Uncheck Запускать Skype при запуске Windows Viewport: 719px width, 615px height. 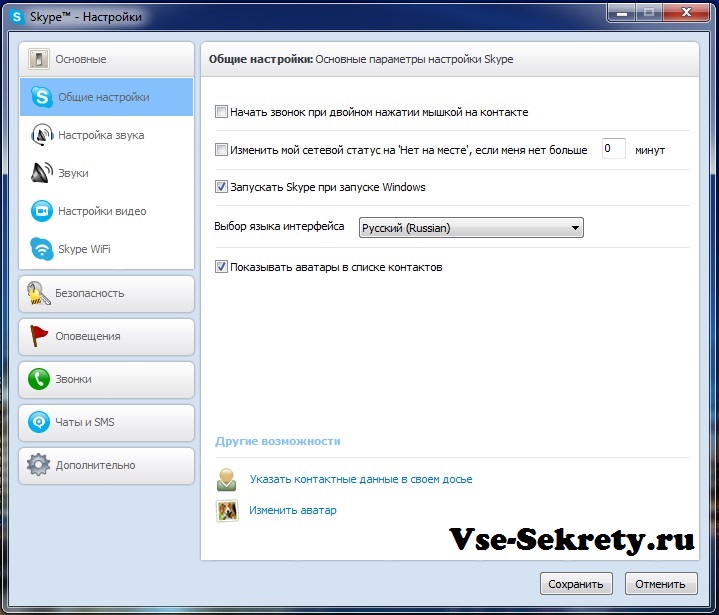(x=221, y=187)
